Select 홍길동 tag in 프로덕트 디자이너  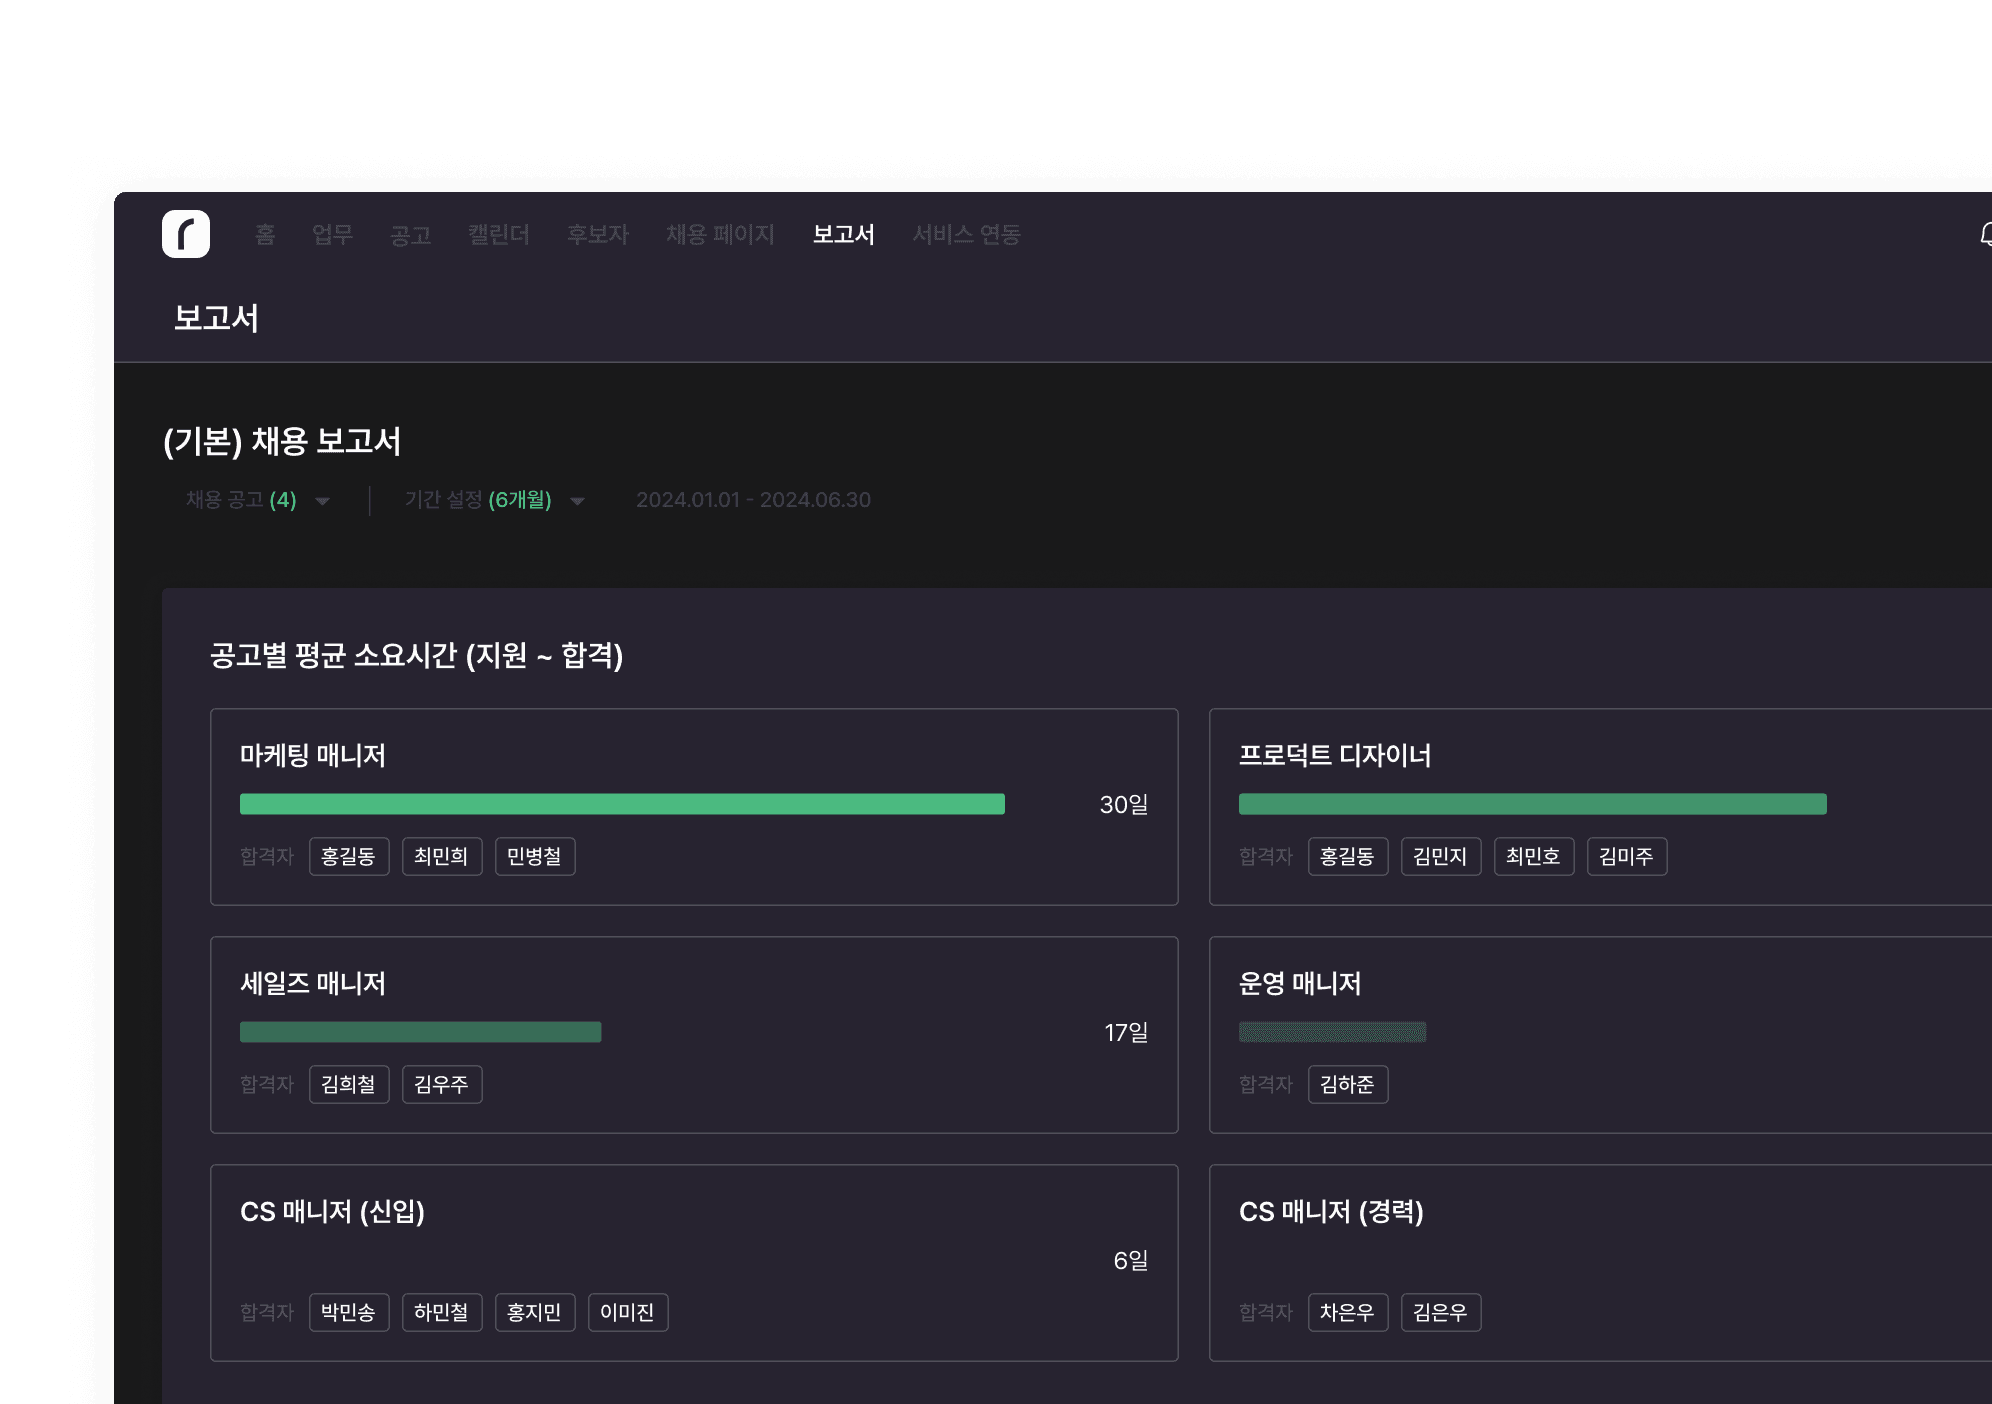pos(1348,856)
